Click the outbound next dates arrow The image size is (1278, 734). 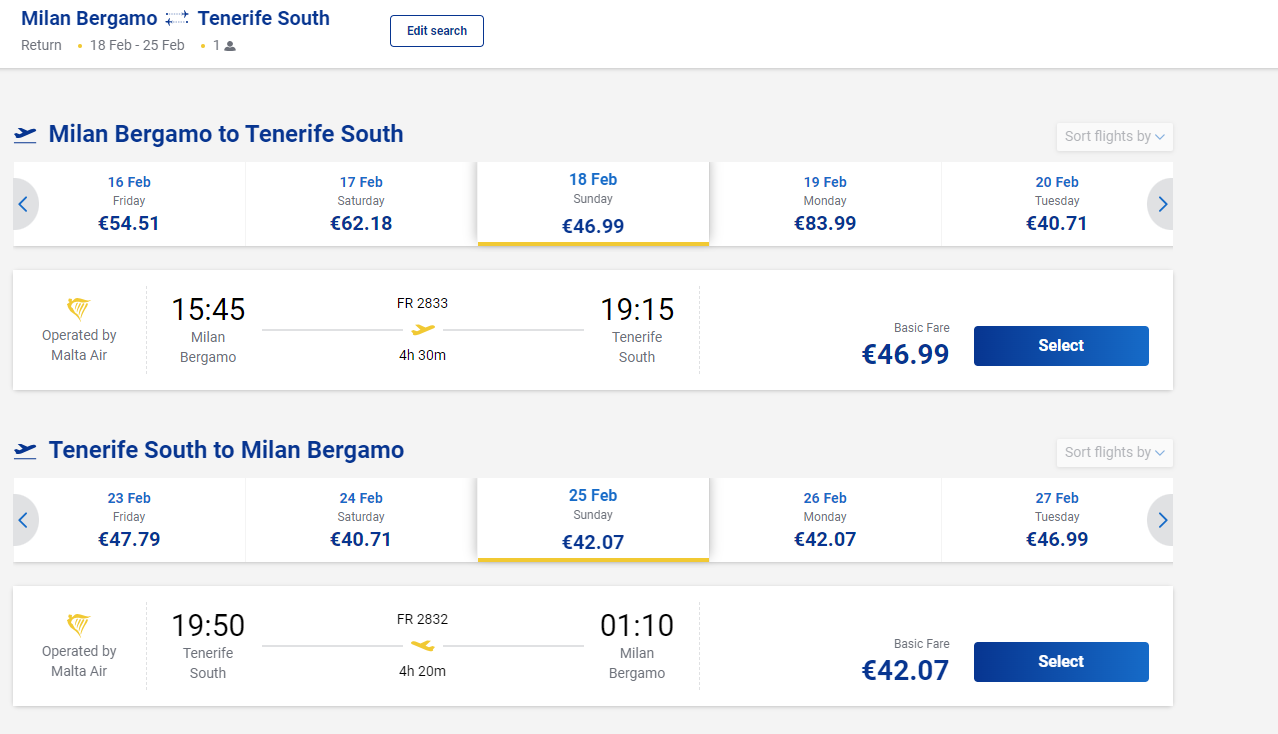[1161, 204]
